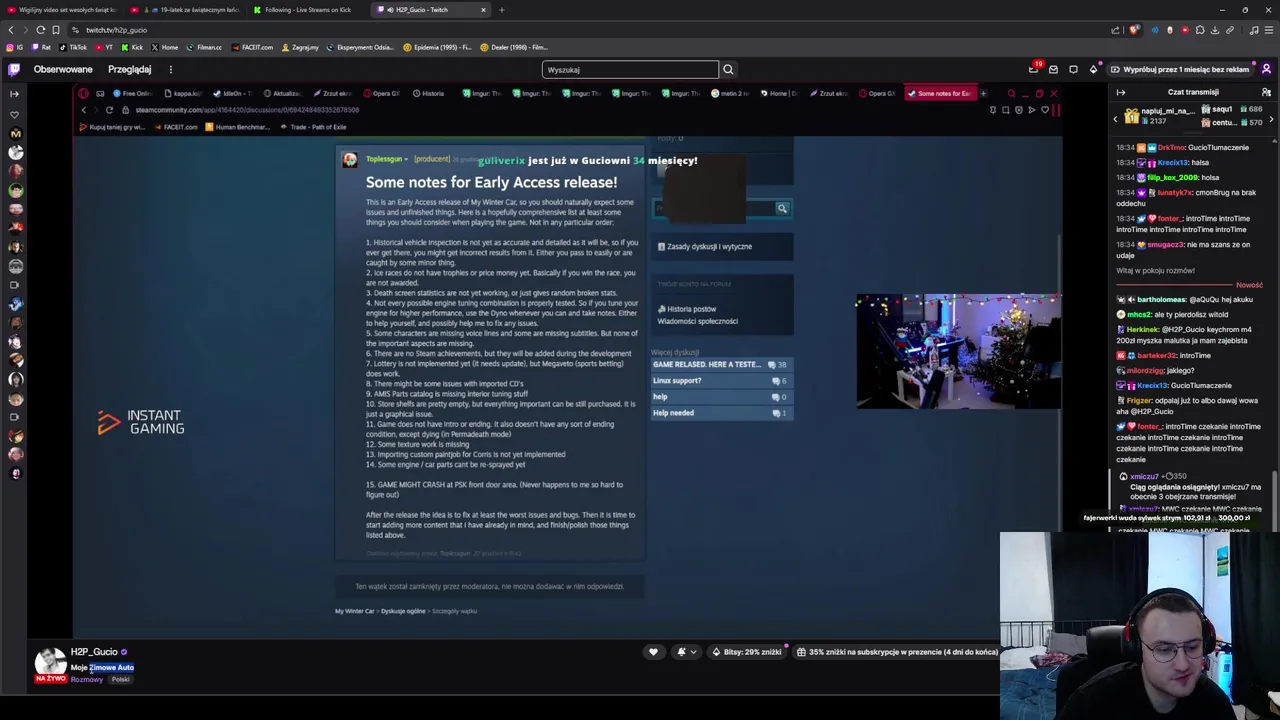Click the search magnifier button
This screenshot has width=1280, height=720.
pyautogui.click(x=728, y=69)
